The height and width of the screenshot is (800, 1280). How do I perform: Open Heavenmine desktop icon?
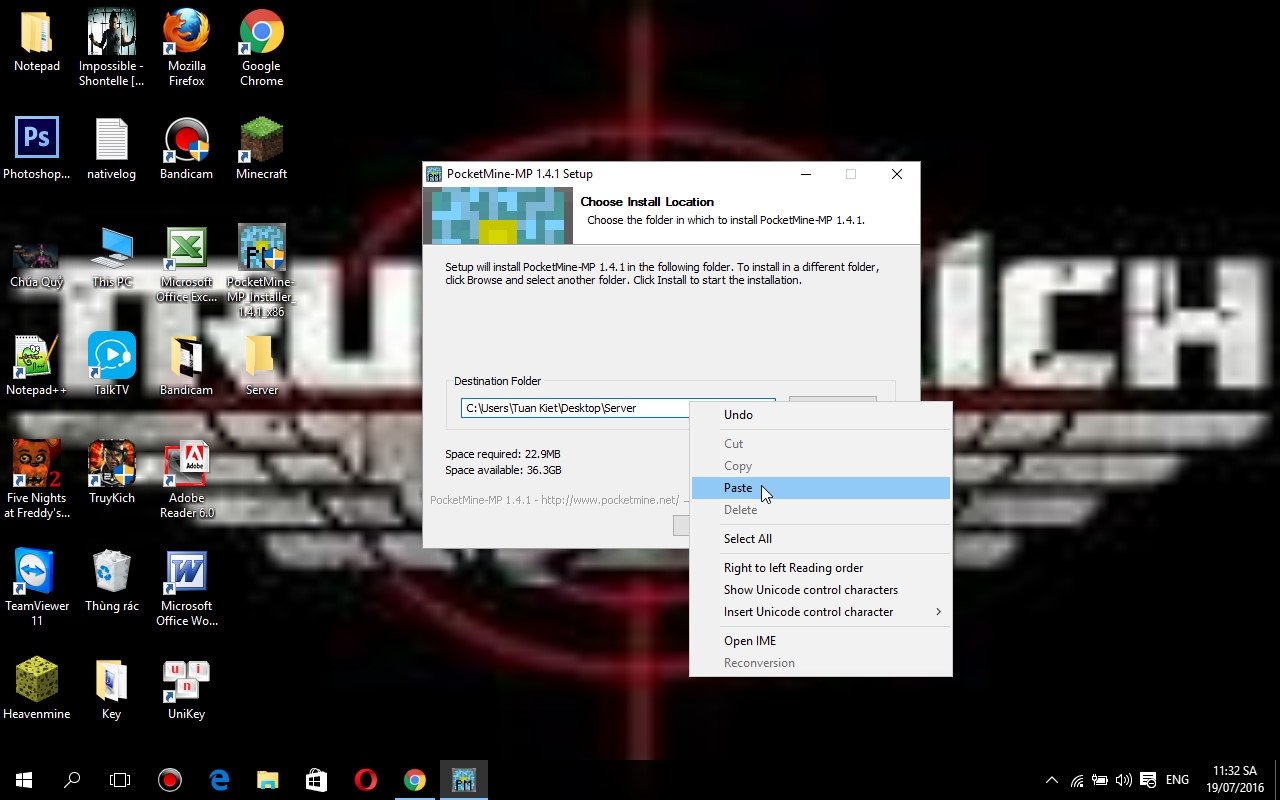click(37, 689)
